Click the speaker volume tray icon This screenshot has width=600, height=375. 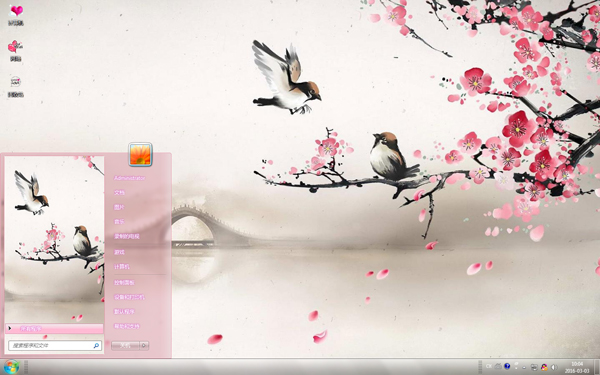(x=553, y=367)
